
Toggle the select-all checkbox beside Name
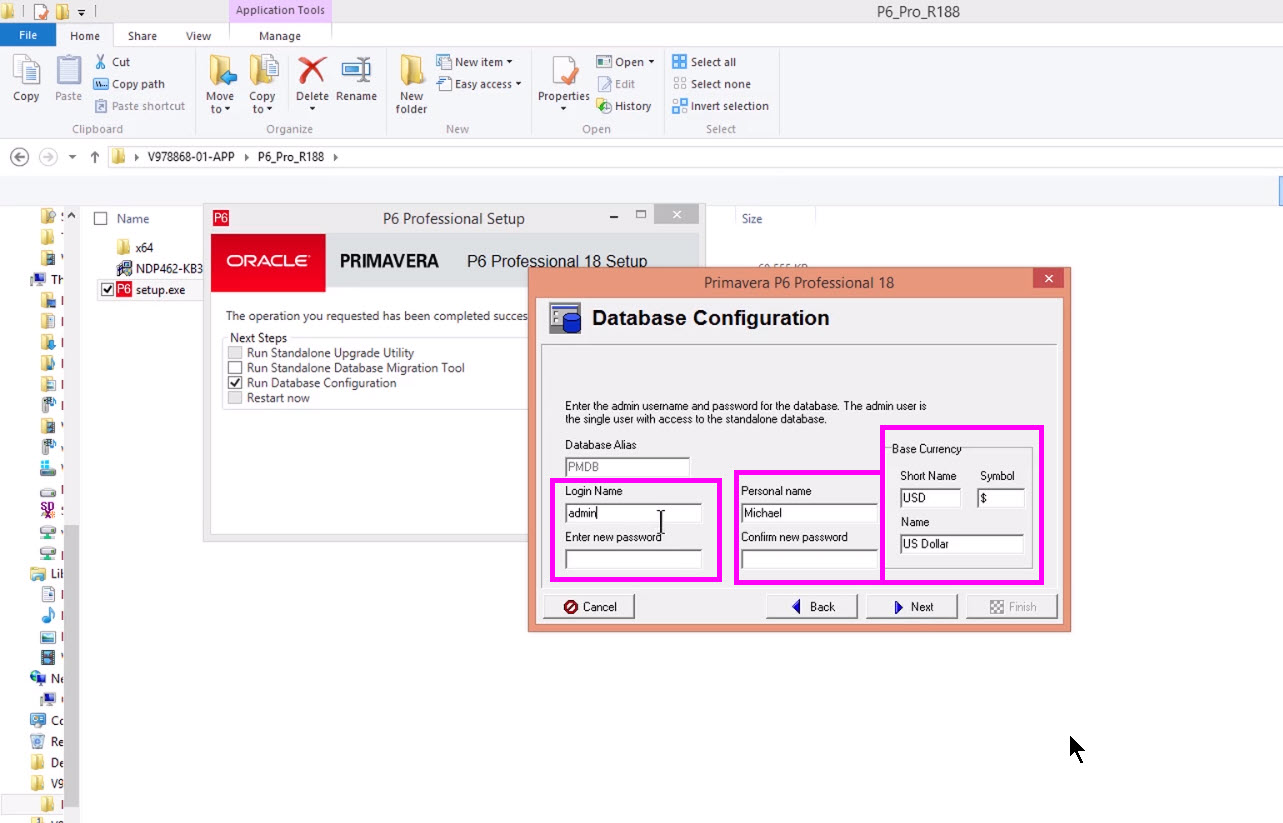coord(100,218)
